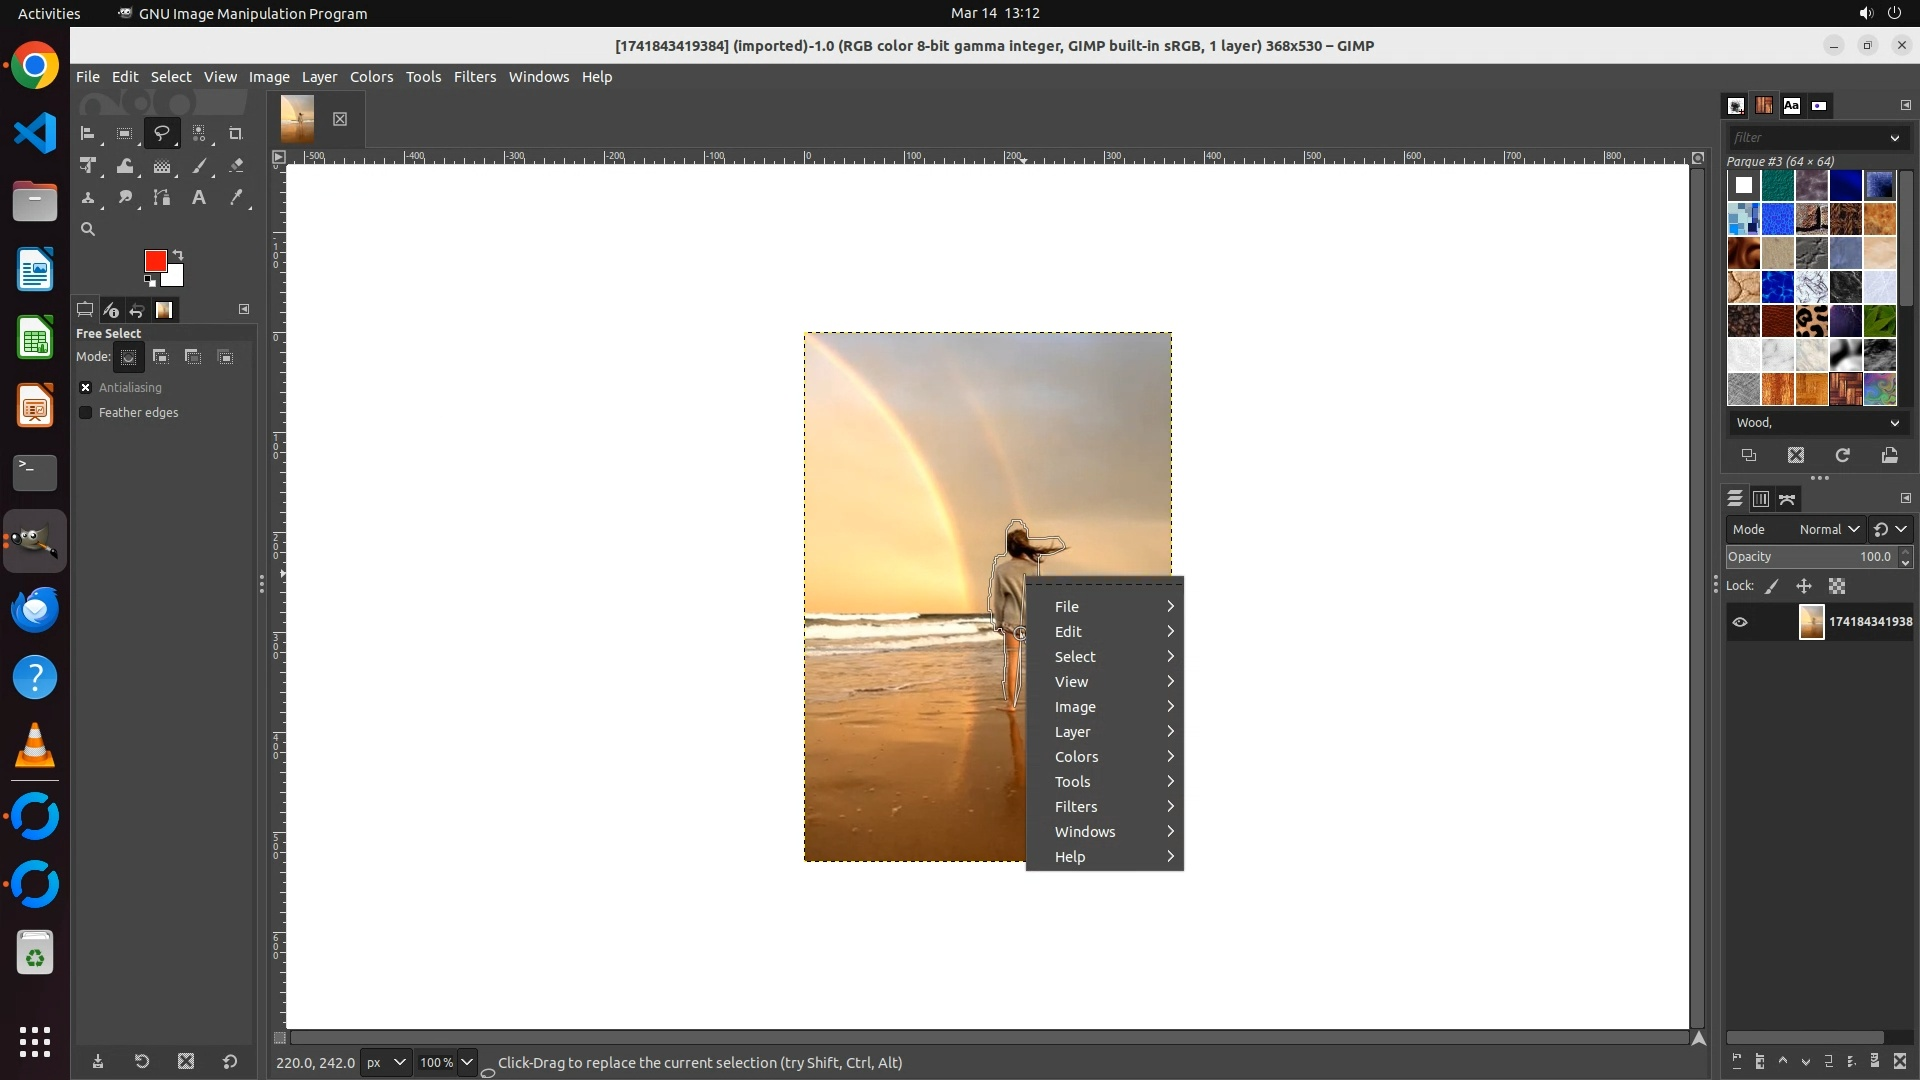This screenshot has width=1920, height=1080.
Task: Click the red foreground color swatch
Action: click(x=155, y=261)
